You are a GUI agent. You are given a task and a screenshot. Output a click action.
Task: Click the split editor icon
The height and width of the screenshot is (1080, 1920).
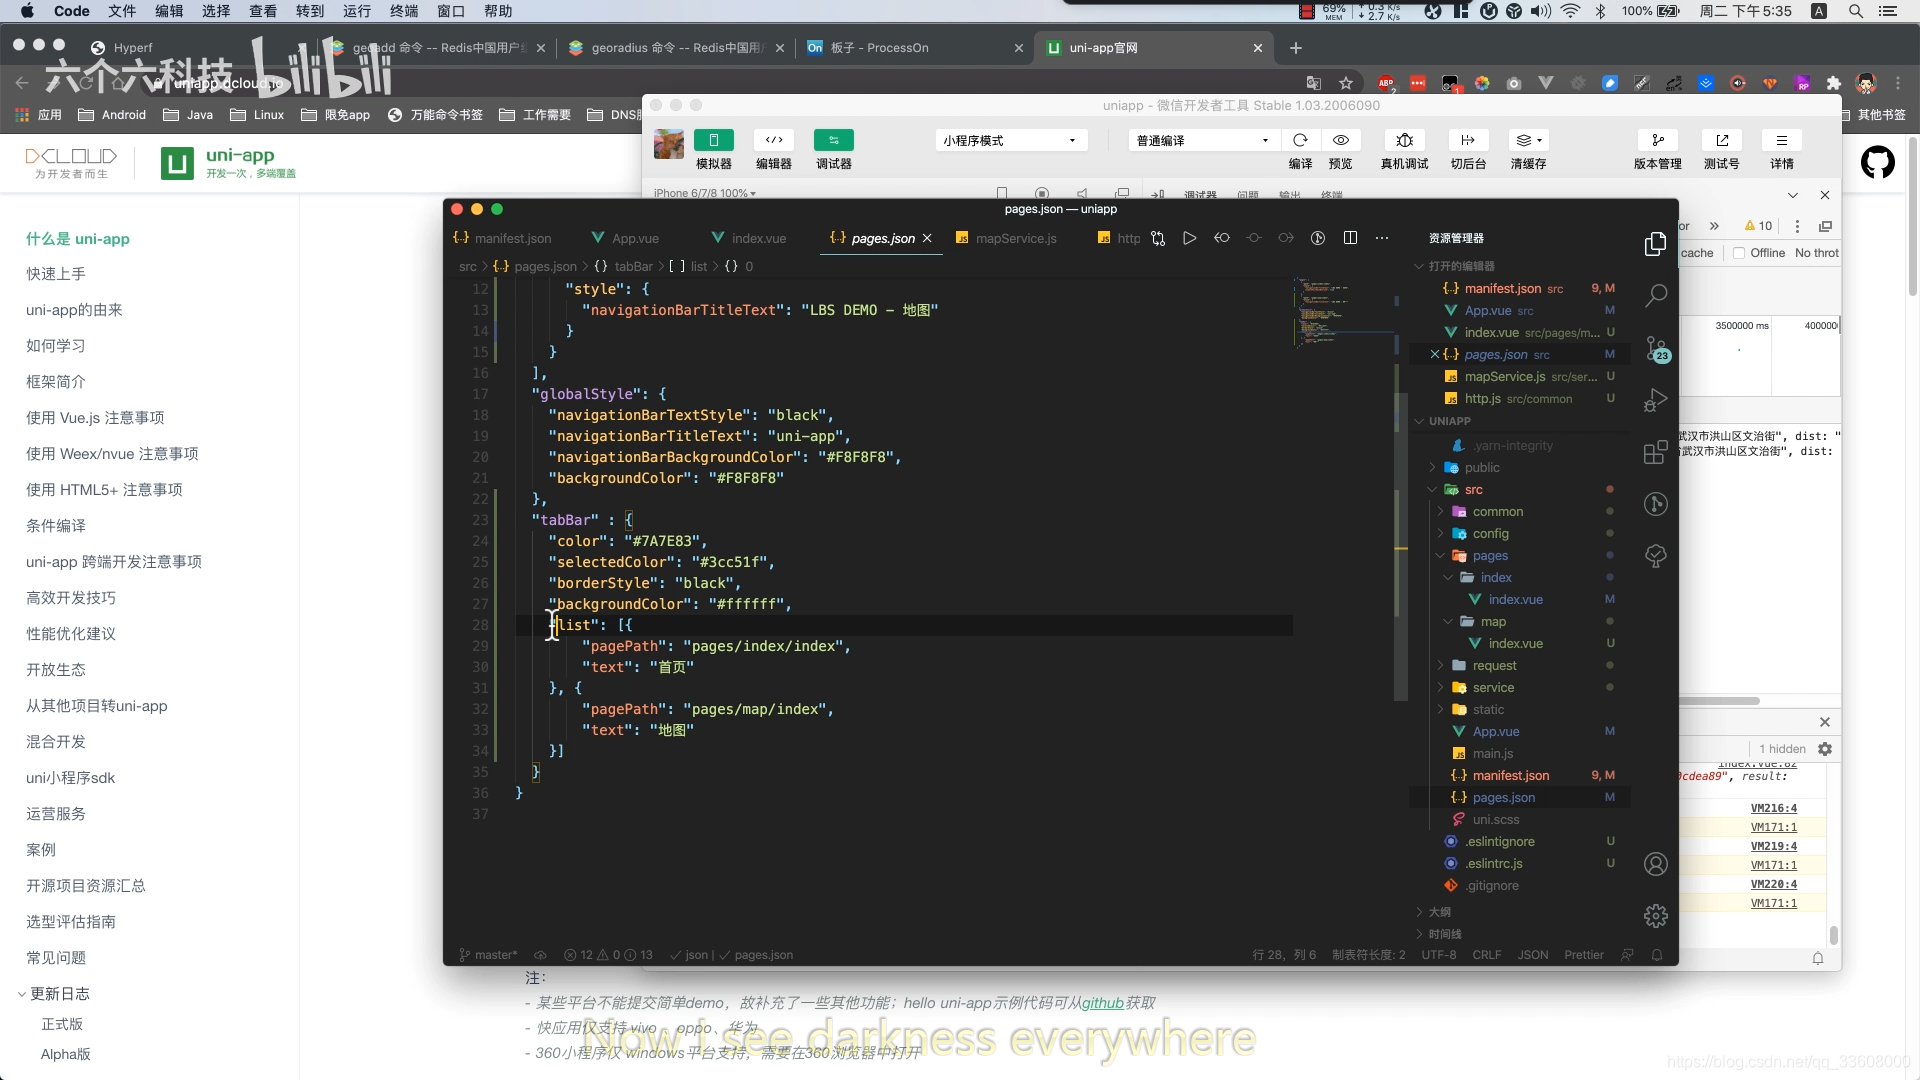(1350, 238)
